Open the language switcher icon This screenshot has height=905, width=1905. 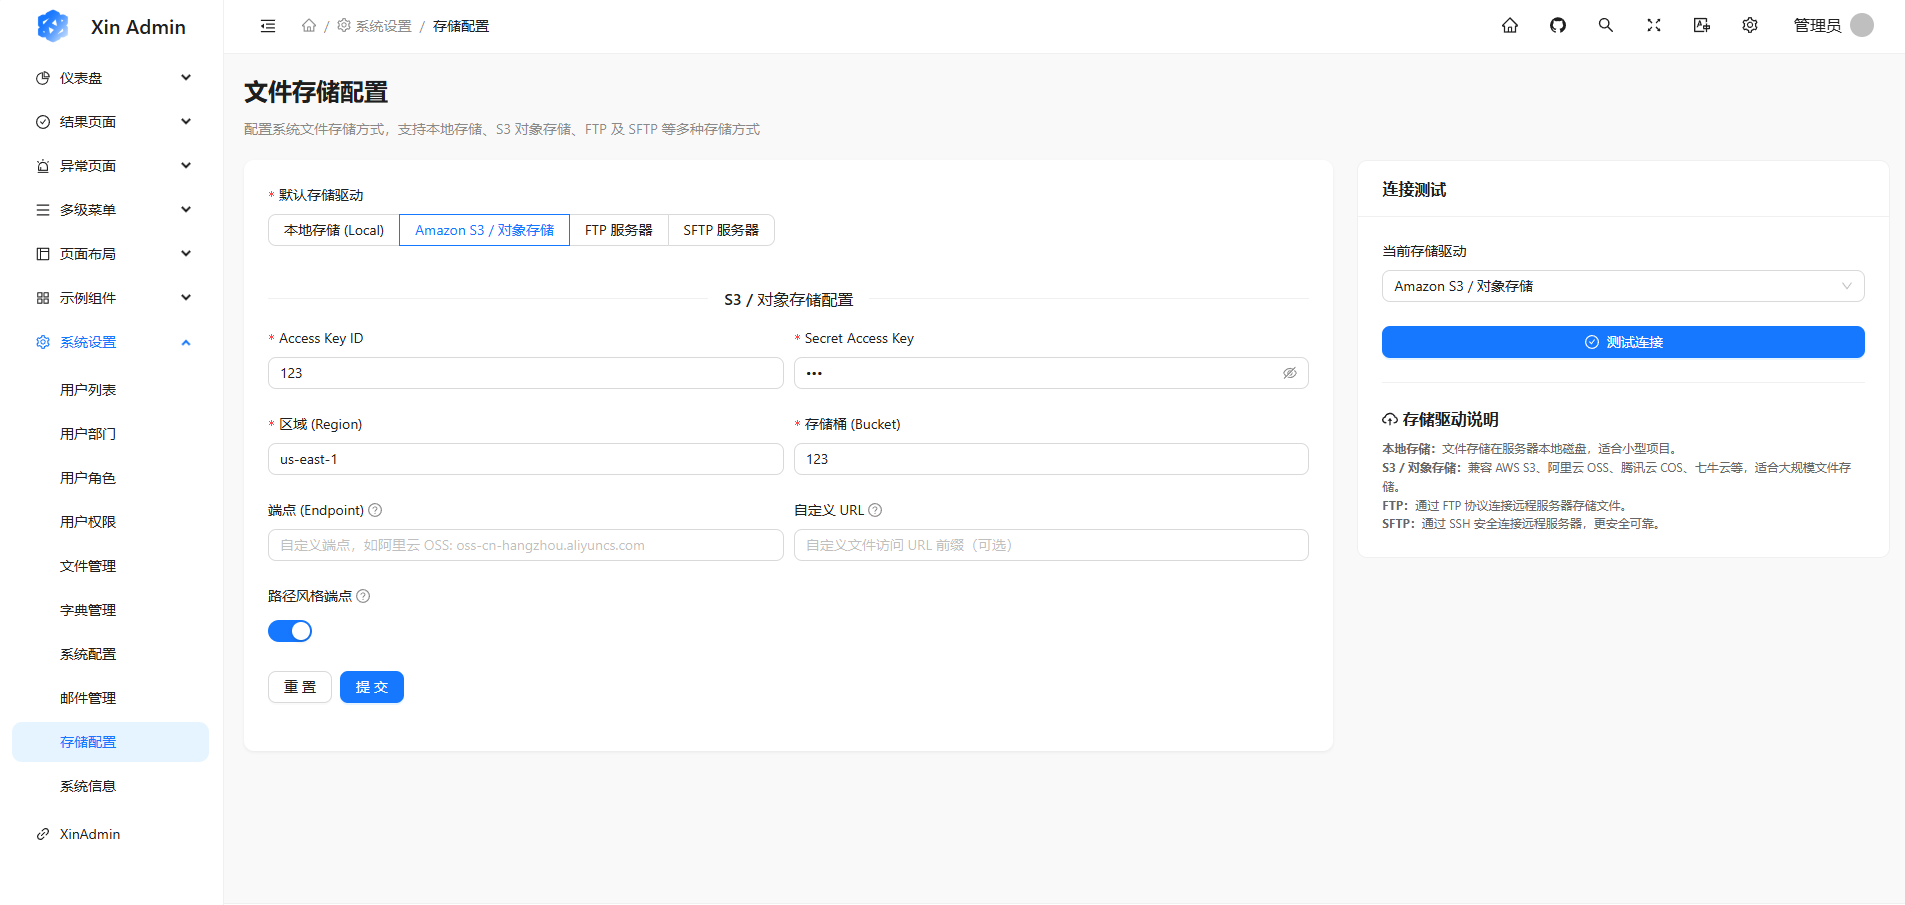1701,25
